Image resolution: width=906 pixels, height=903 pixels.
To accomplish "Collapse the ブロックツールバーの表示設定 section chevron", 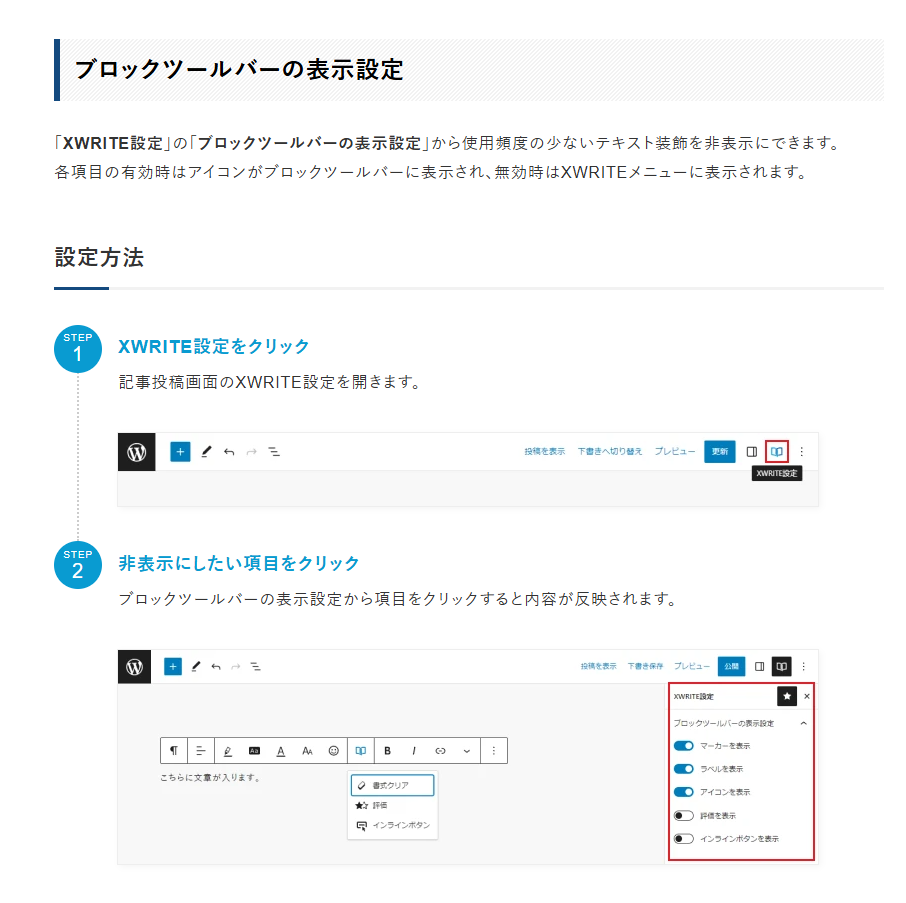I will click(803, 723).
